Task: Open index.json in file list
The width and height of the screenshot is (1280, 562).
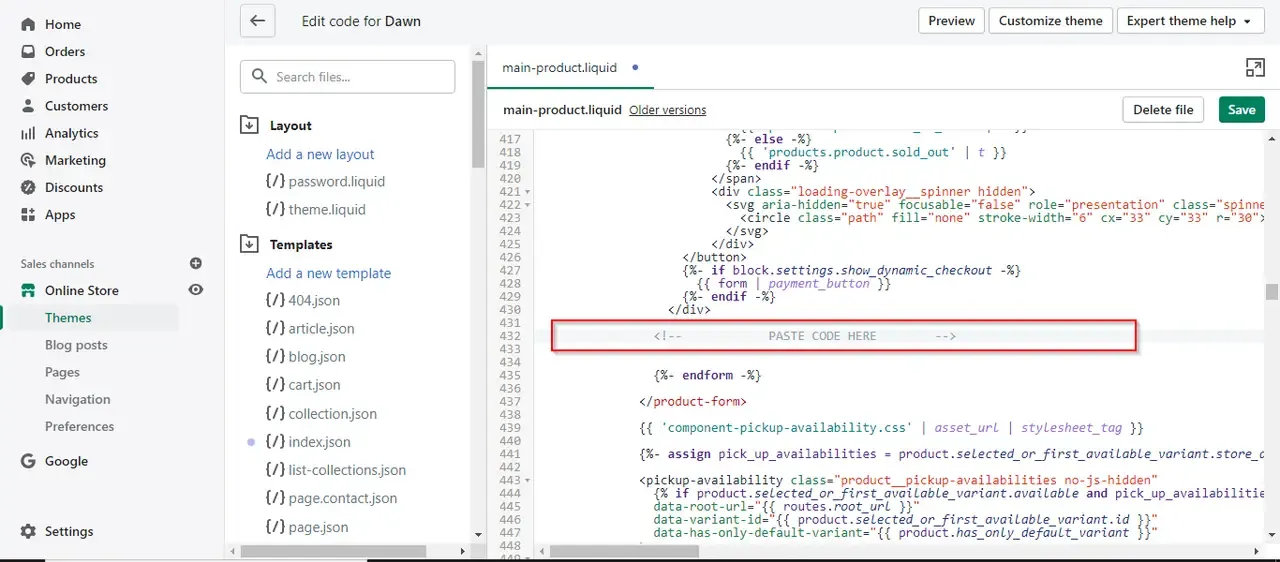Action: 318,441
